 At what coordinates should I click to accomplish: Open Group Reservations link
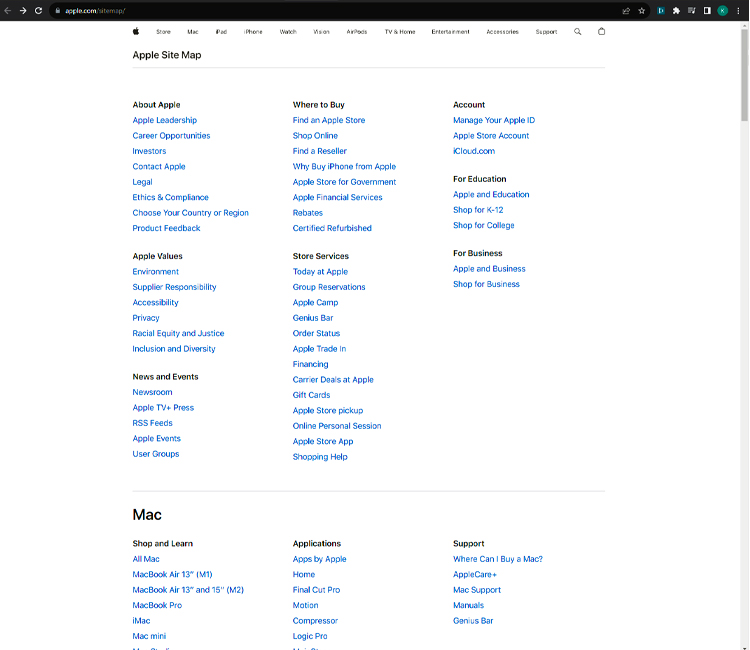(x=329, y=287)
